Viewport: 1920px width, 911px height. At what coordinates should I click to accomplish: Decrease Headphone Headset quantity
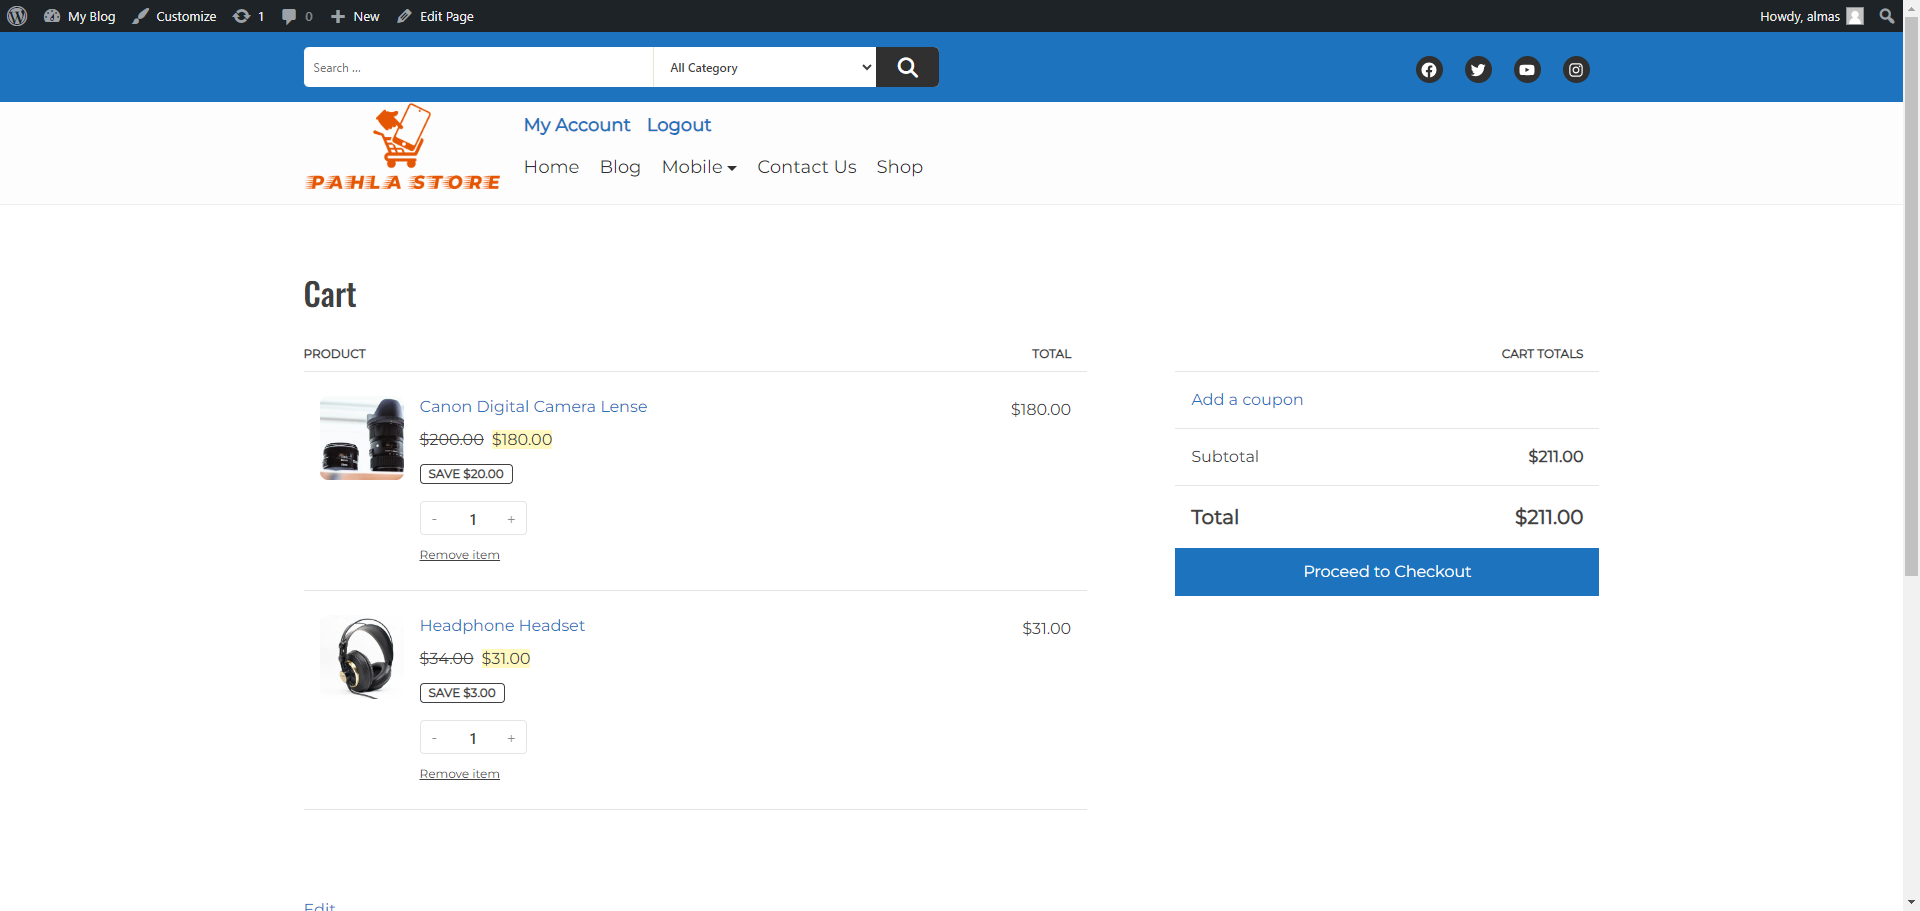[x=434, y=738]
